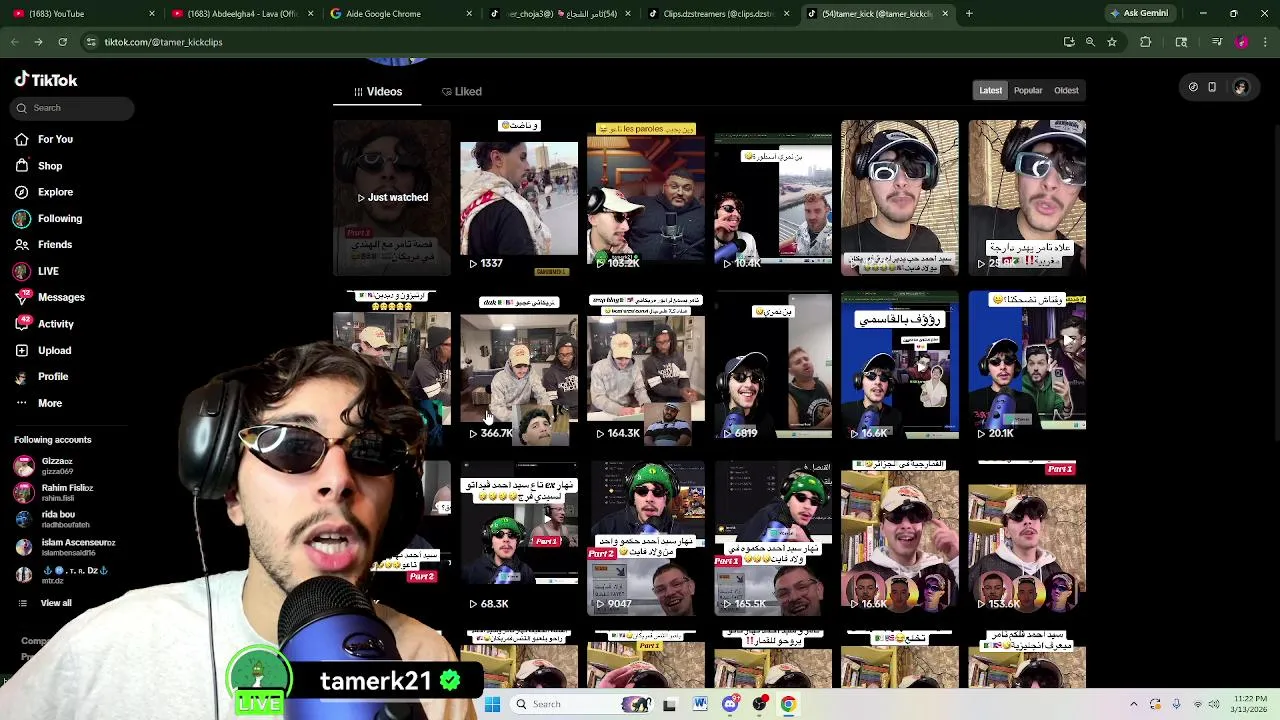Close the Aide Google Chrome tab

point(469,14)
